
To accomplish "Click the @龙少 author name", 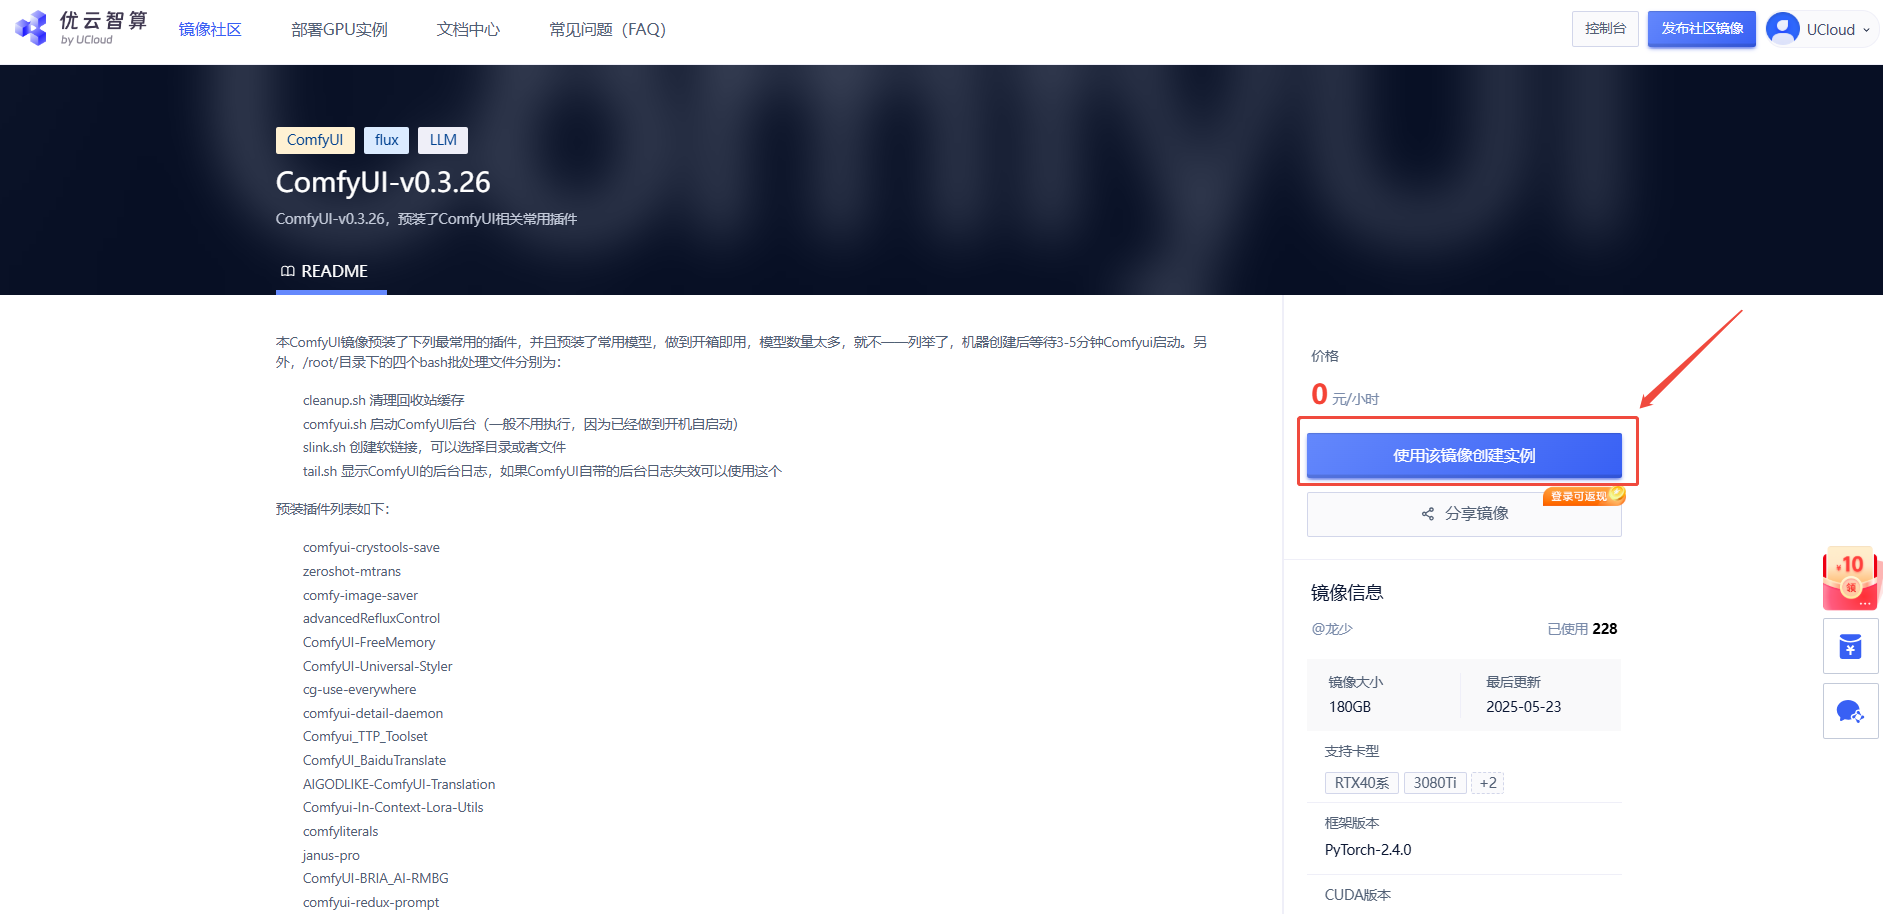I will 1332,629.
